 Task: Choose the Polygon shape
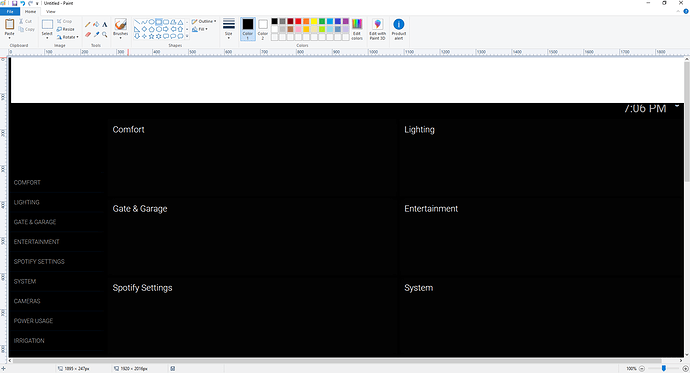tap(173, 22)
